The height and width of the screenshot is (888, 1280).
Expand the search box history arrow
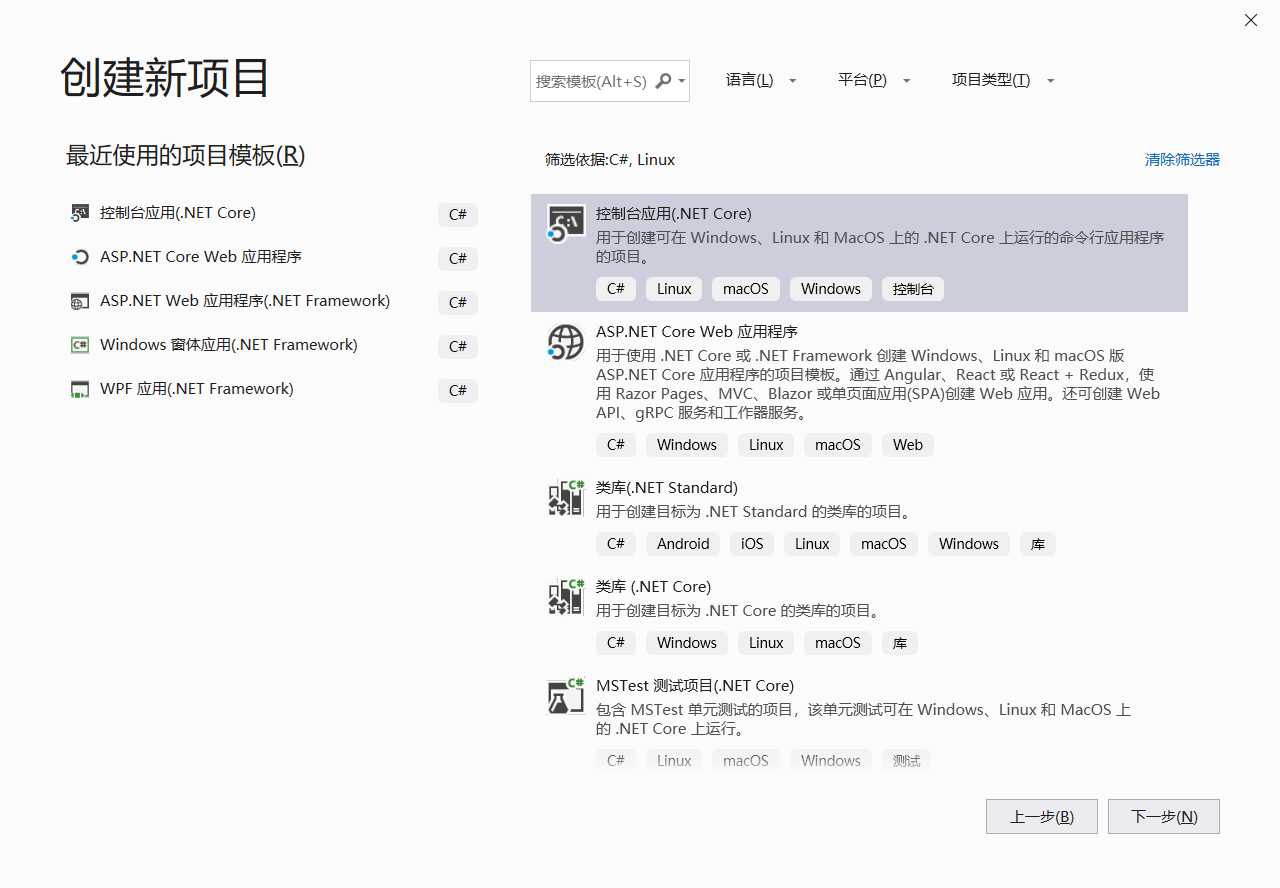click(682, 81)
